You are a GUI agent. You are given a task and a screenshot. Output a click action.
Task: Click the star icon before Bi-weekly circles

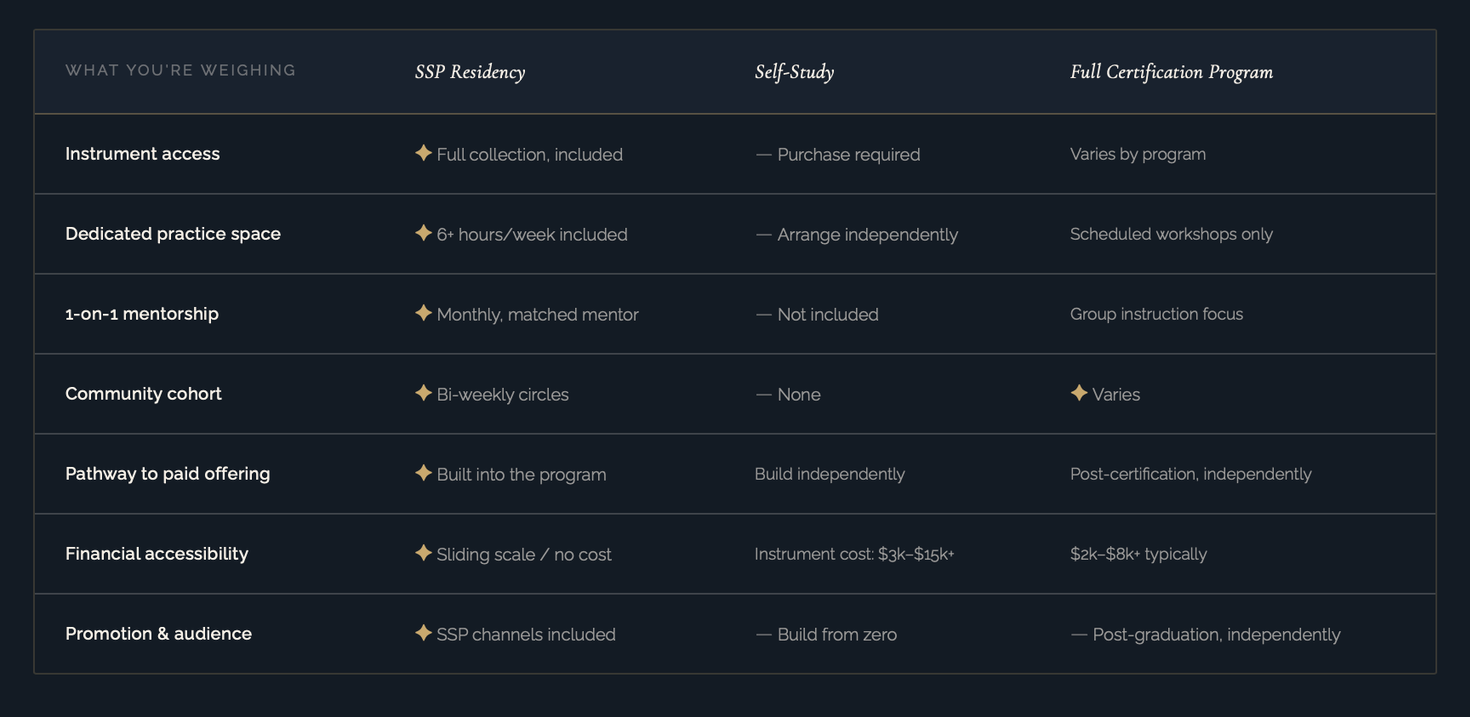pos(423,393)
